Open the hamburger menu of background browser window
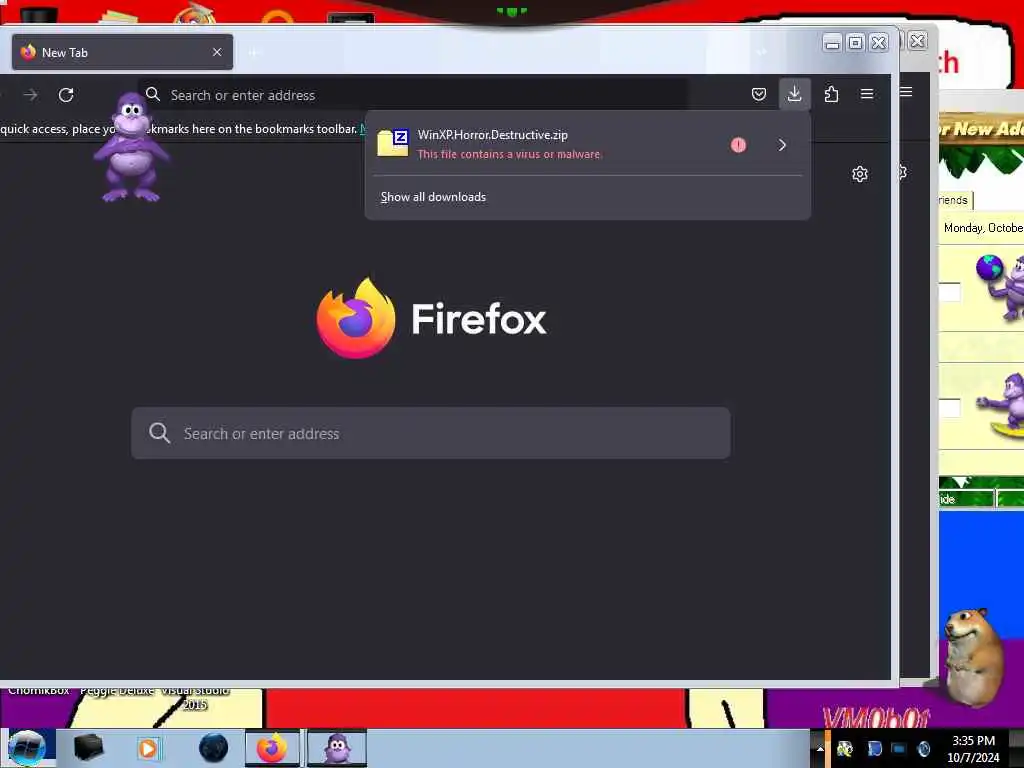 click(906, 92)
